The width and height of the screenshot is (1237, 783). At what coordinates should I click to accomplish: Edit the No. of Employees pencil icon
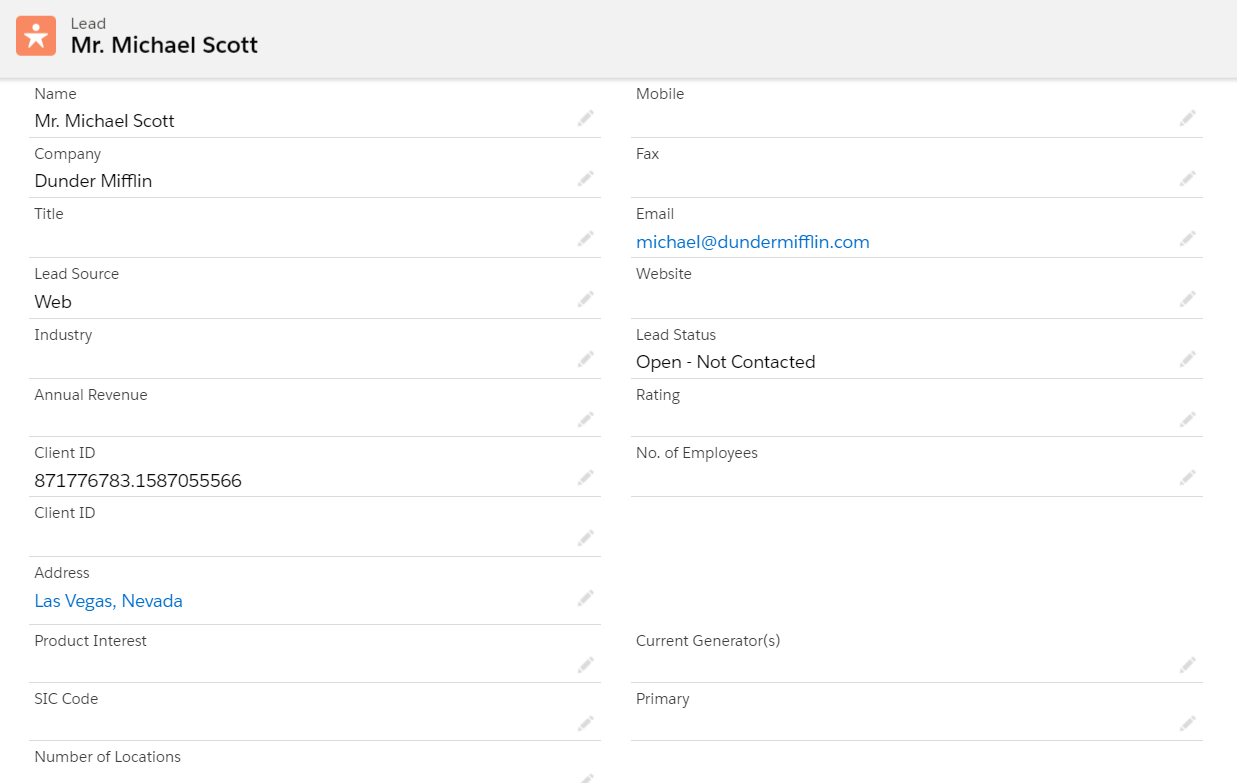(1188, 477)
